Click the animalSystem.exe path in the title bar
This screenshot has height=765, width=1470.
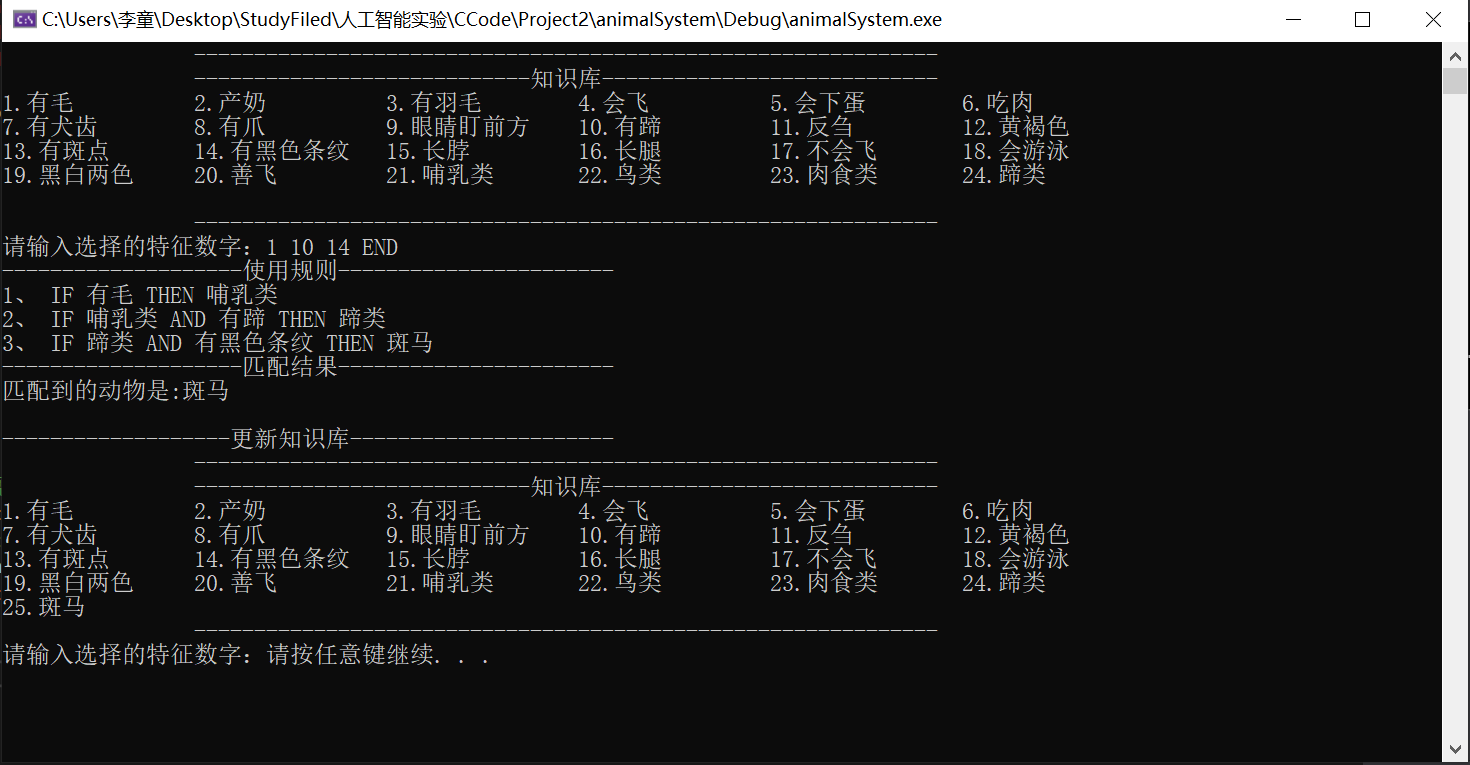pyautogui.click(x=492, y=20)
